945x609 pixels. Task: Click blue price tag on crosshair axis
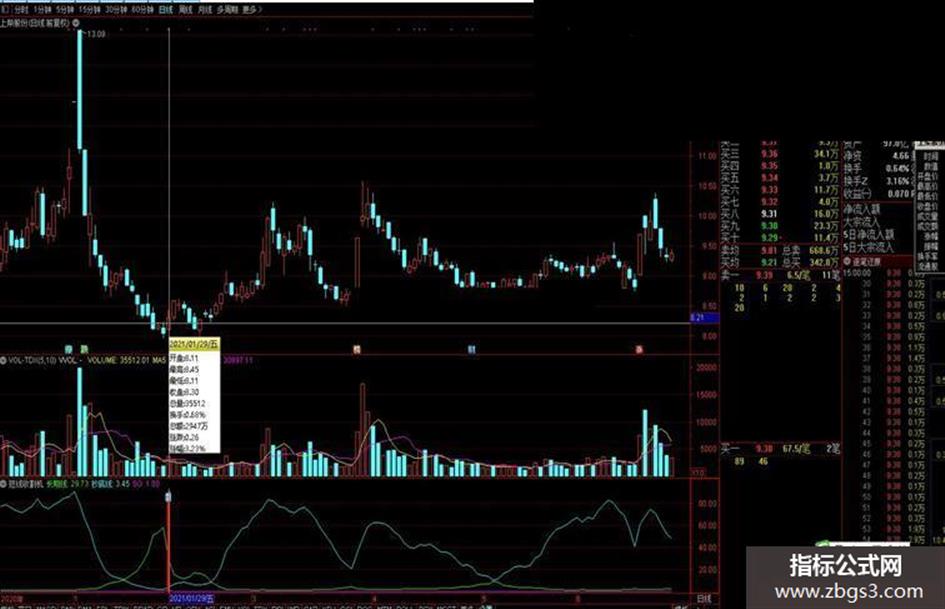click(704, 318)
